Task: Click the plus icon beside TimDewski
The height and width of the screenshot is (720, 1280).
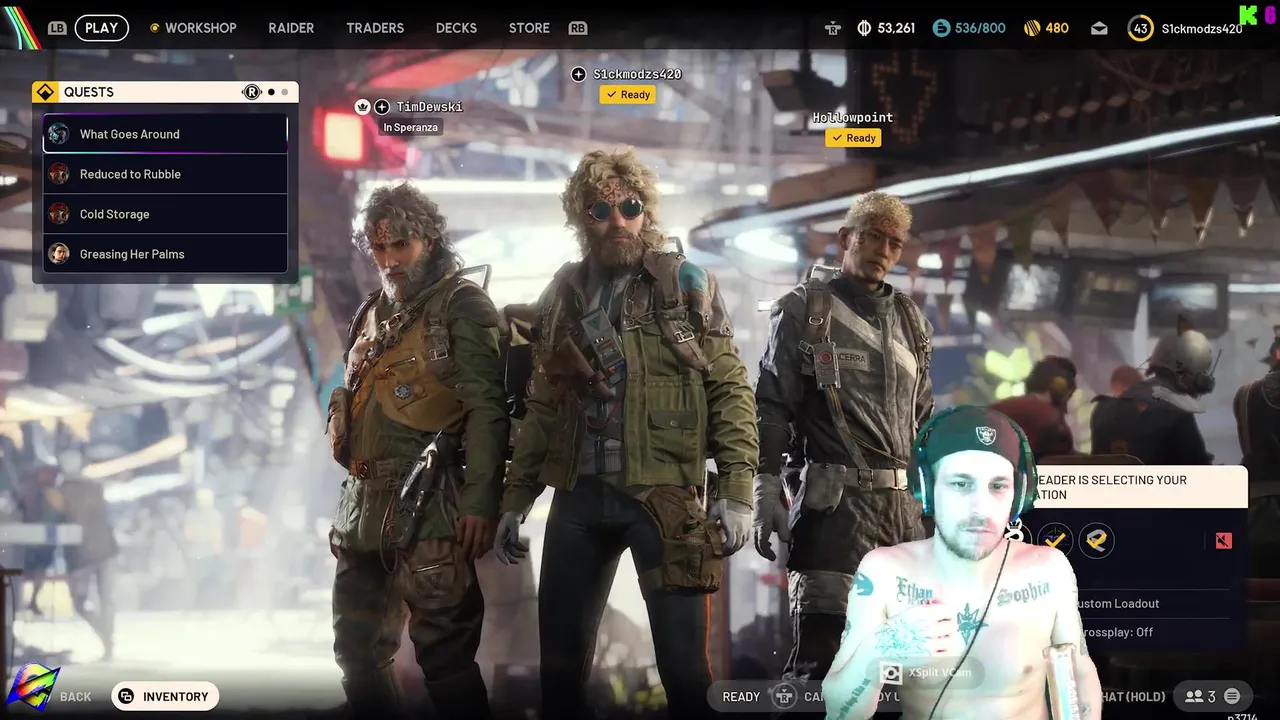Action: point(382,107)
